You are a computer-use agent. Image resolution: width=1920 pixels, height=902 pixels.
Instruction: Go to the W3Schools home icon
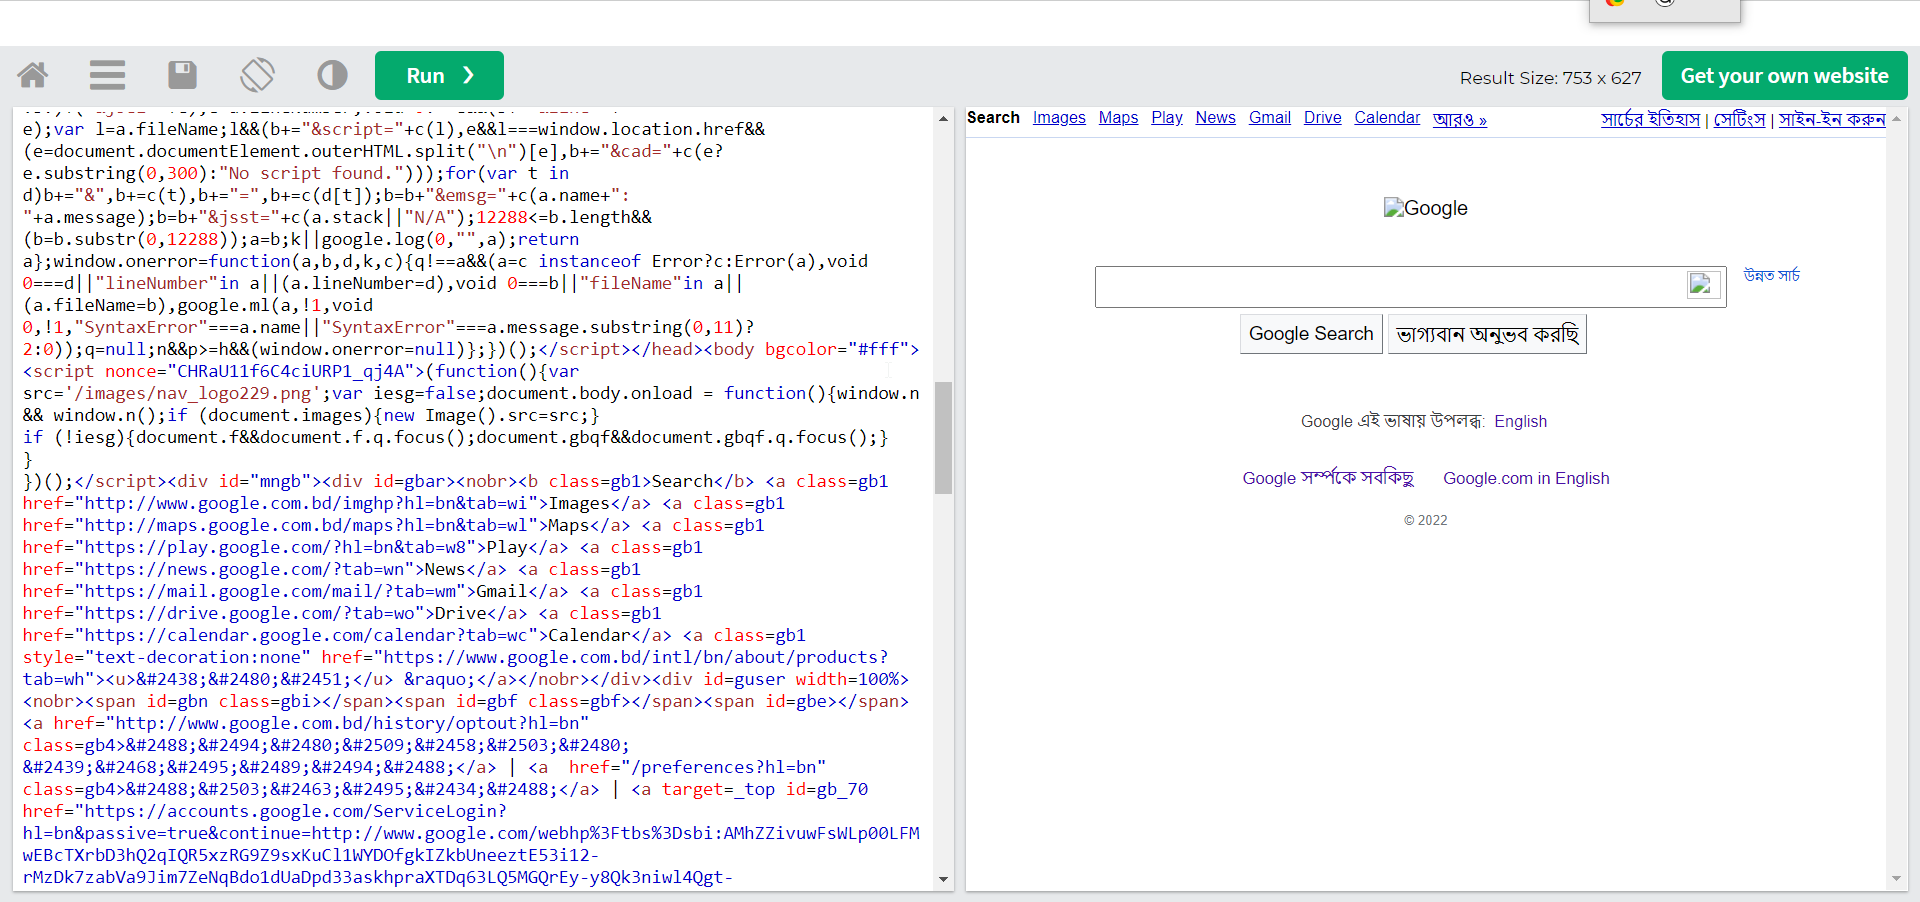pyautogui.click(x=33, y=75)
